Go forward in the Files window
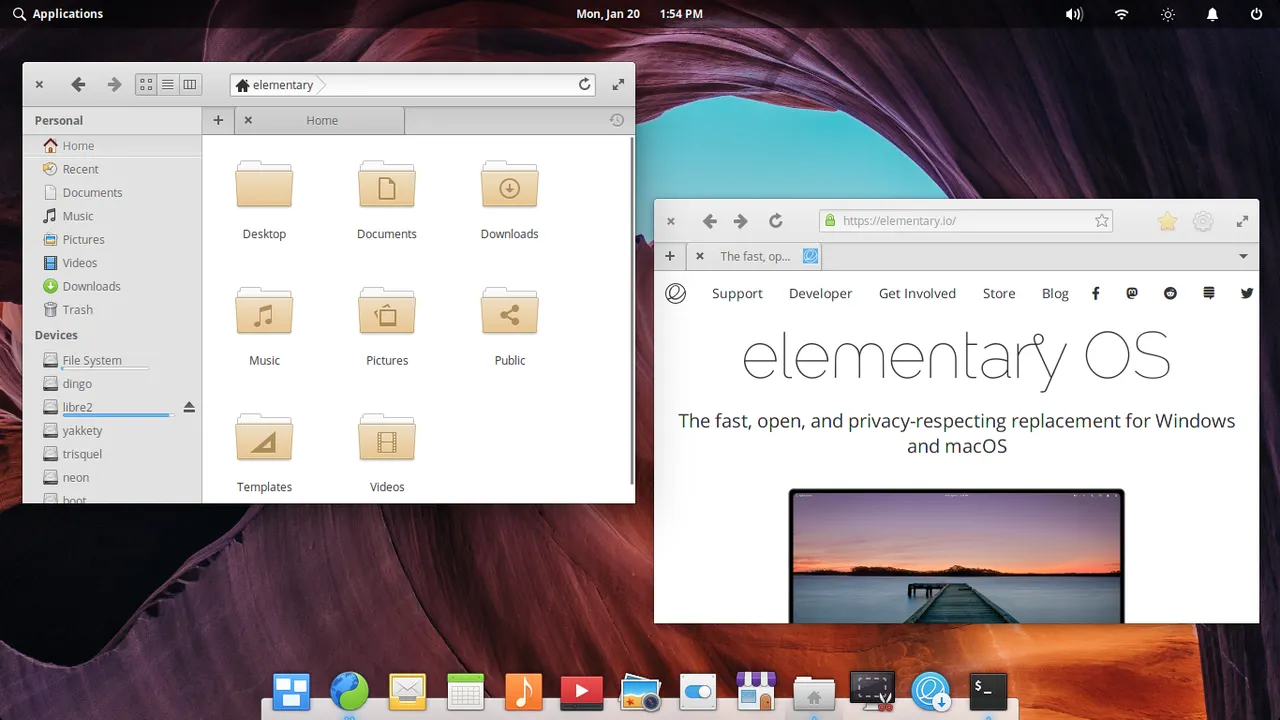1280x720 pixels. point(114,85)
